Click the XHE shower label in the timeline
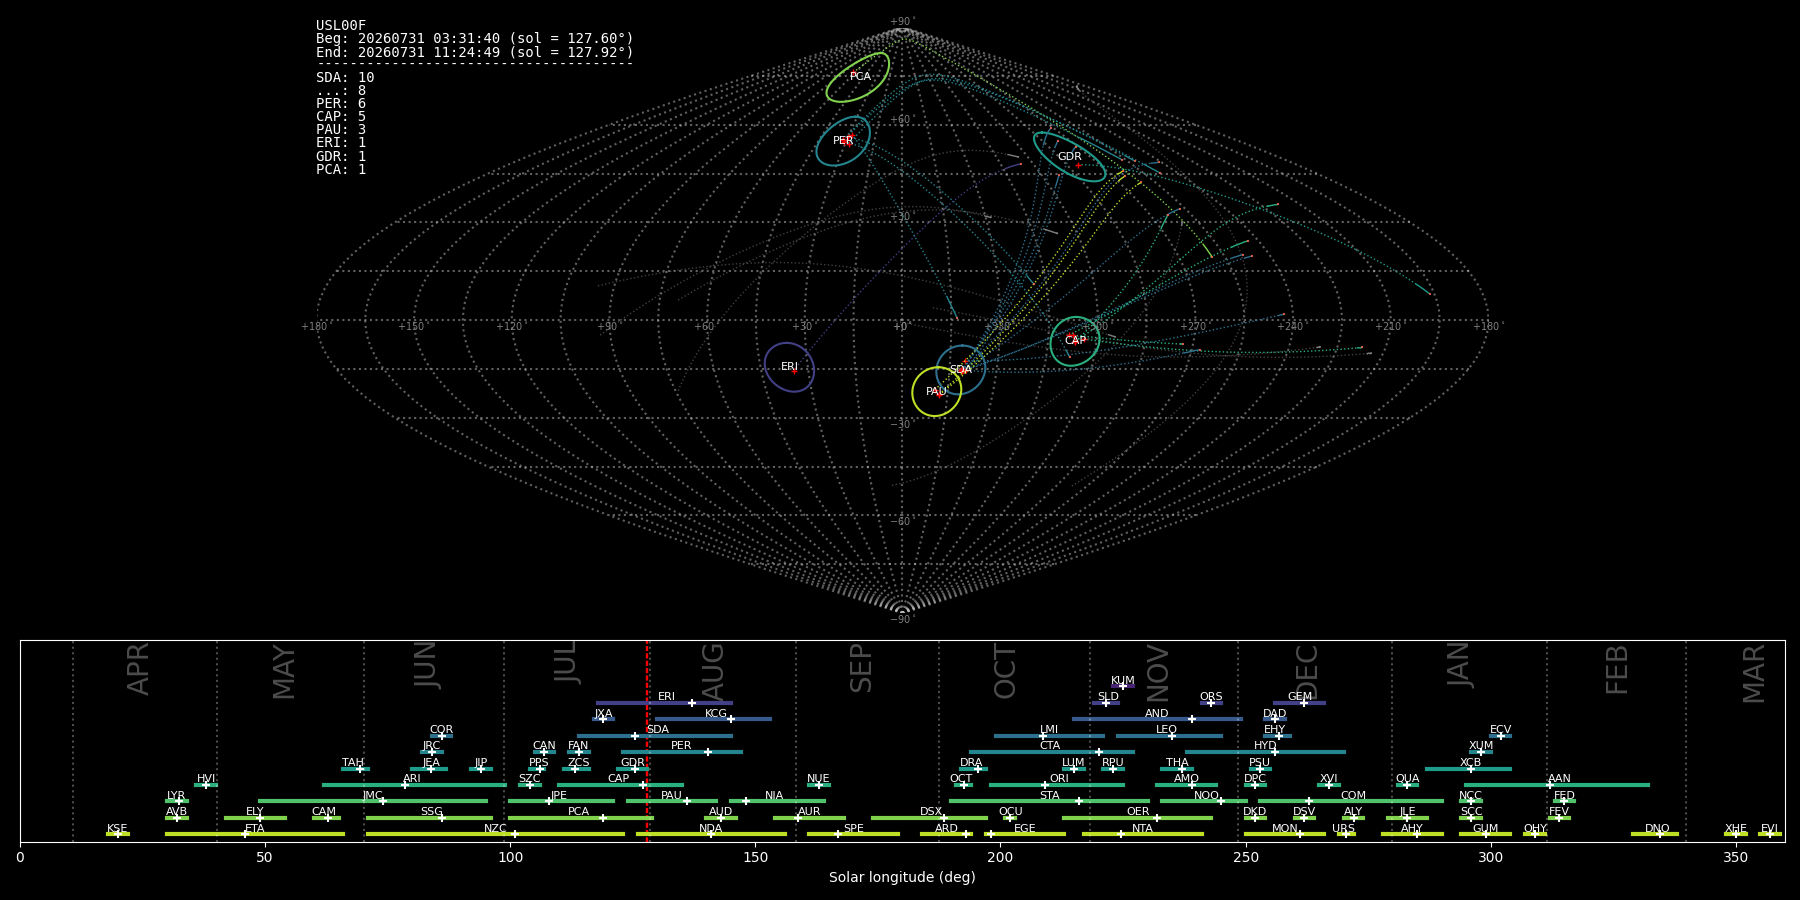Screen dimensions: 1800x900 pyautogui.click(x=1736, y=829)
